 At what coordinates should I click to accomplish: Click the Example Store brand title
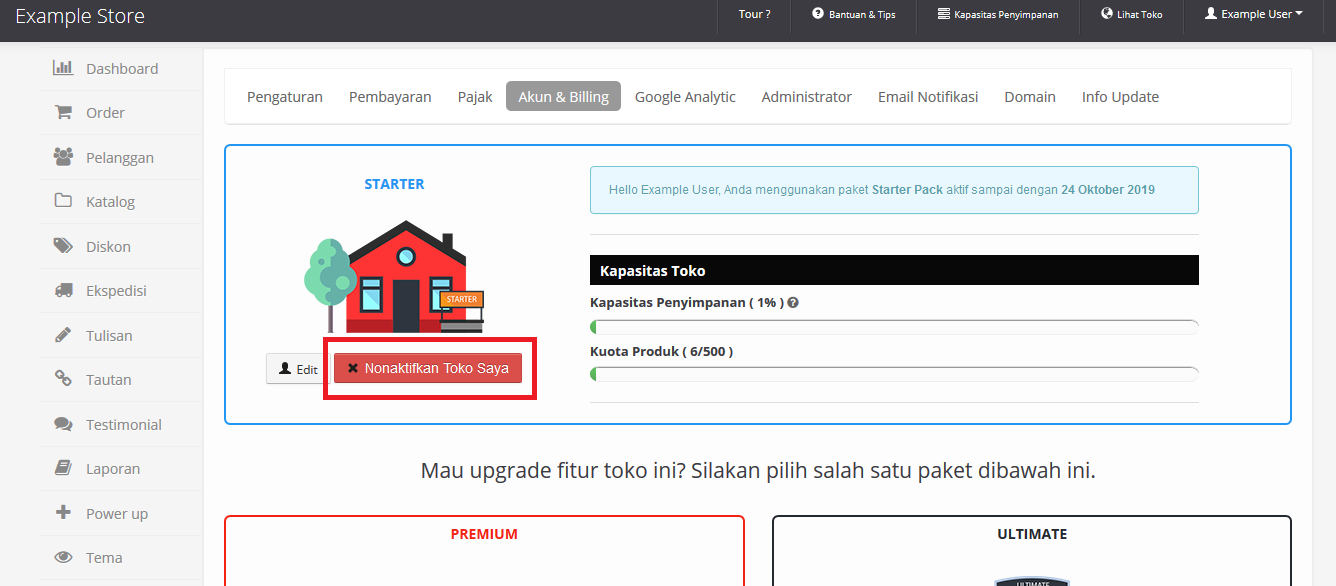pyautogui.click(x=80, y=16)
